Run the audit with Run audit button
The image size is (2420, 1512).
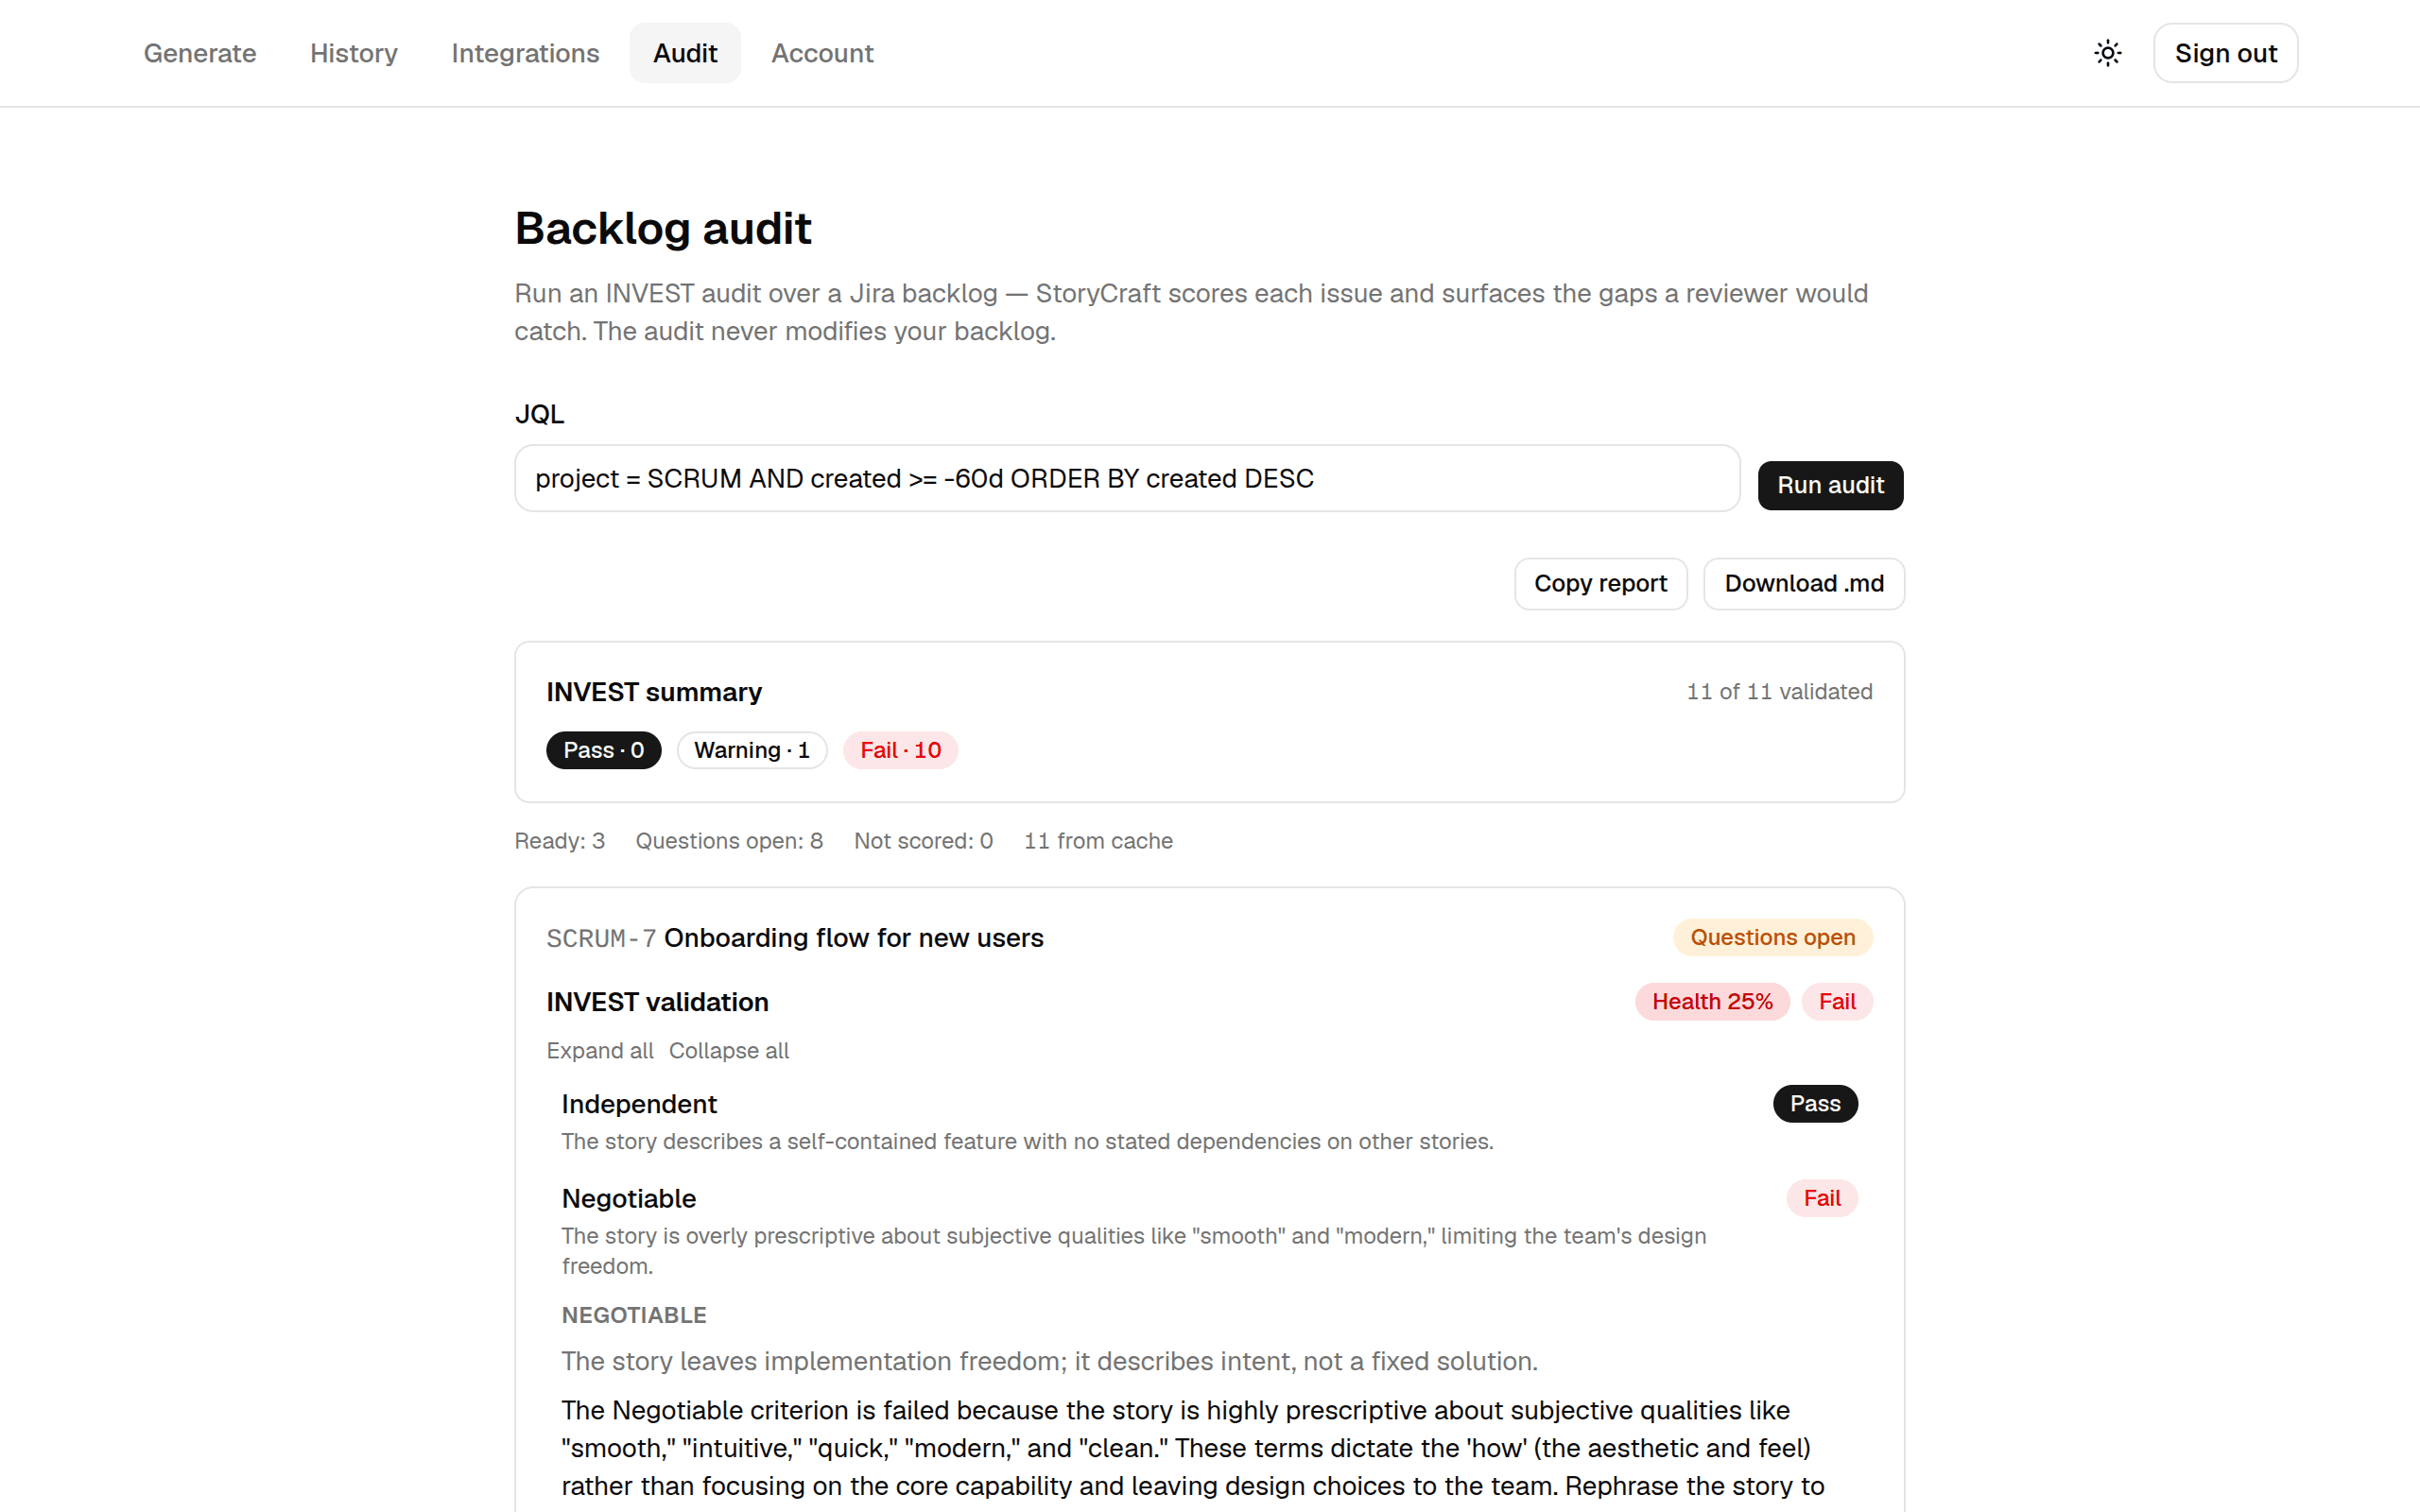pos(1830,485)
